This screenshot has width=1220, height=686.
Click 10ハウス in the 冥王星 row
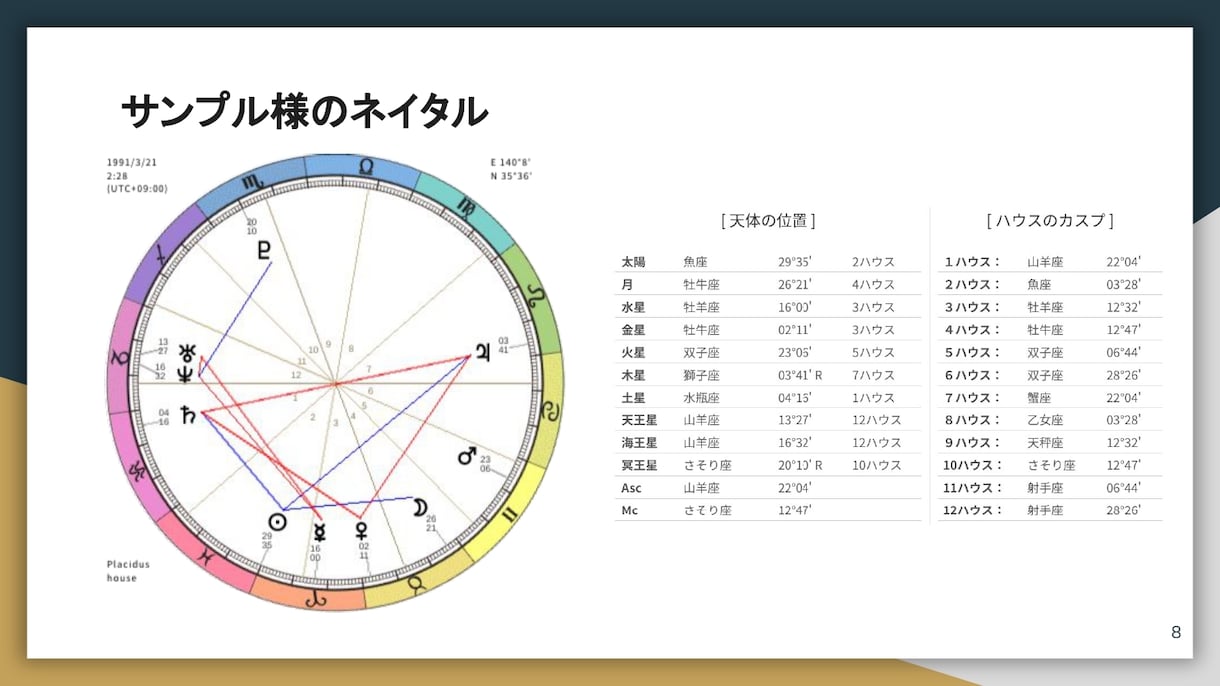(877, 465)
